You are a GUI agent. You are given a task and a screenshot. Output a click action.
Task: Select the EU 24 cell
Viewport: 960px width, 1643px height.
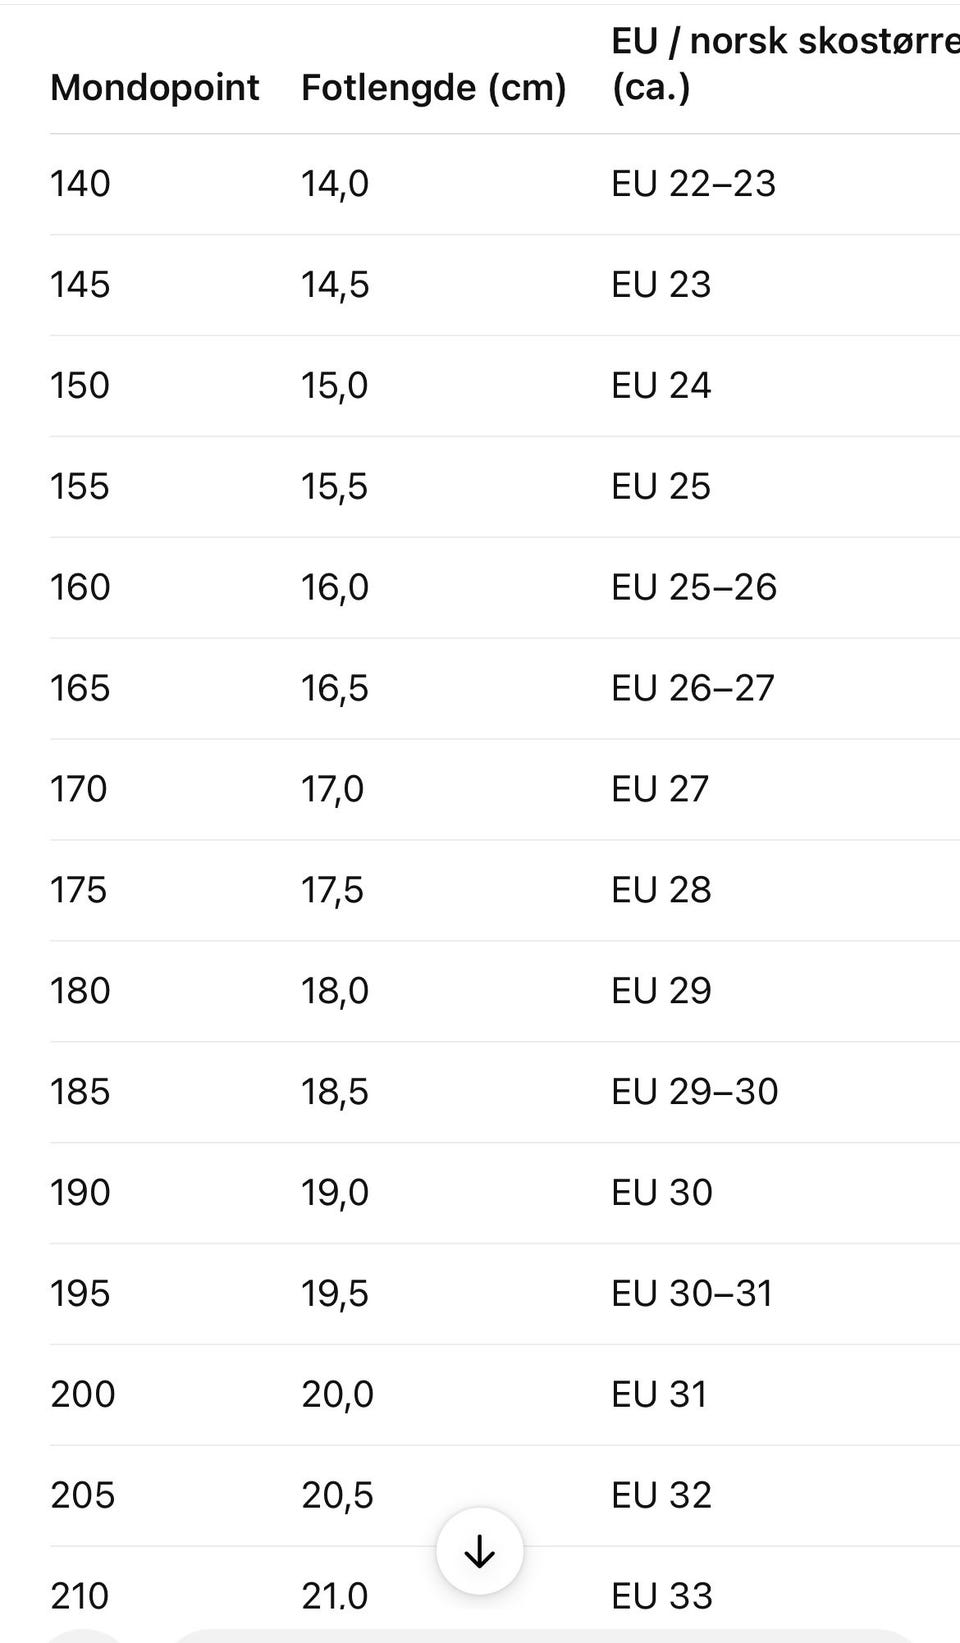tap(661, 386)
